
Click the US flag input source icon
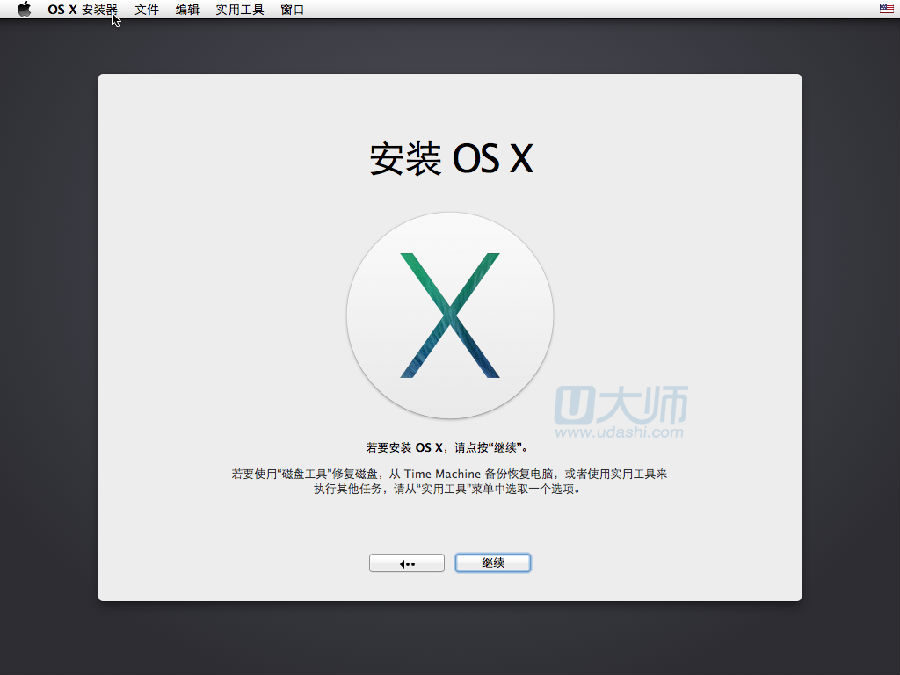point(886,9)
